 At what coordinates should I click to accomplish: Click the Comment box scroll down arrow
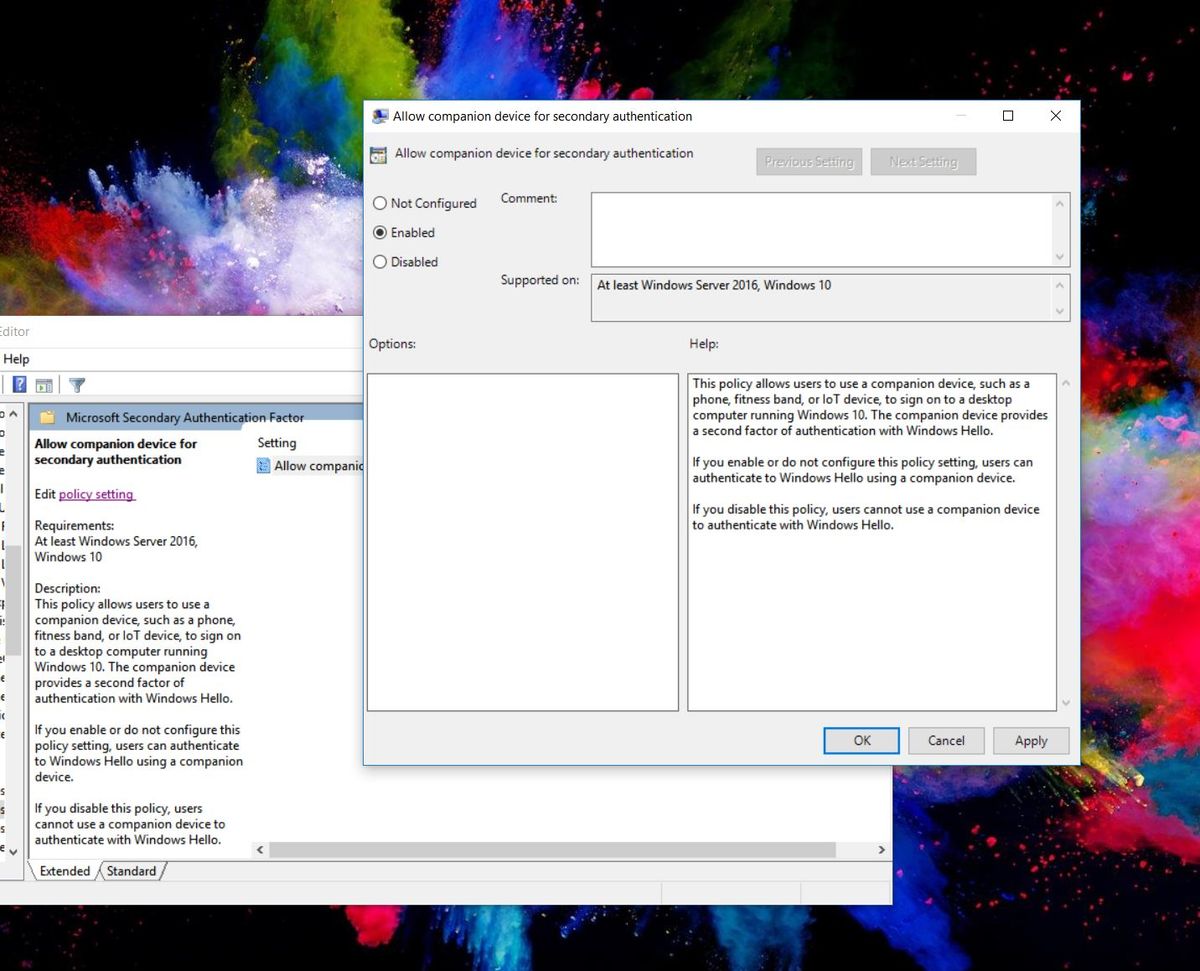1060,257
